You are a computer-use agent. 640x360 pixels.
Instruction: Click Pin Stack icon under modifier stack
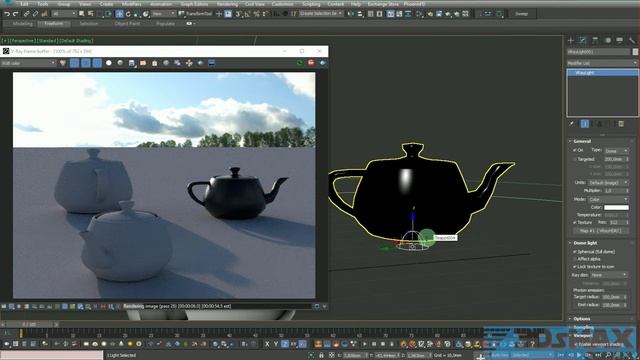(572, 124)
